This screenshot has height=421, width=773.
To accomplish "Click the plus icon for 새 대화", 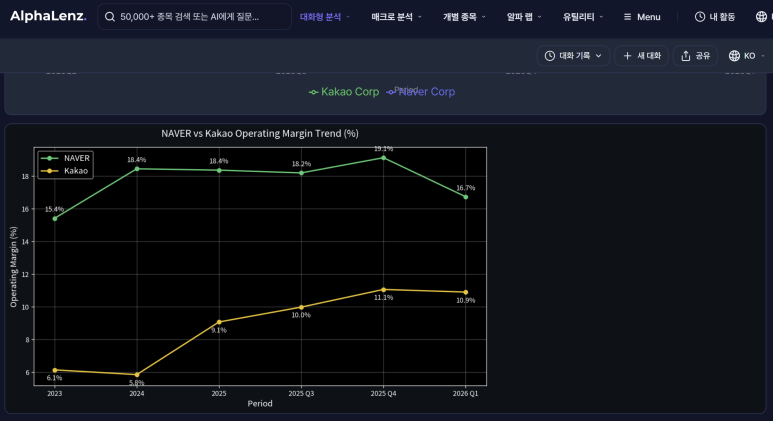I will 627,56.
